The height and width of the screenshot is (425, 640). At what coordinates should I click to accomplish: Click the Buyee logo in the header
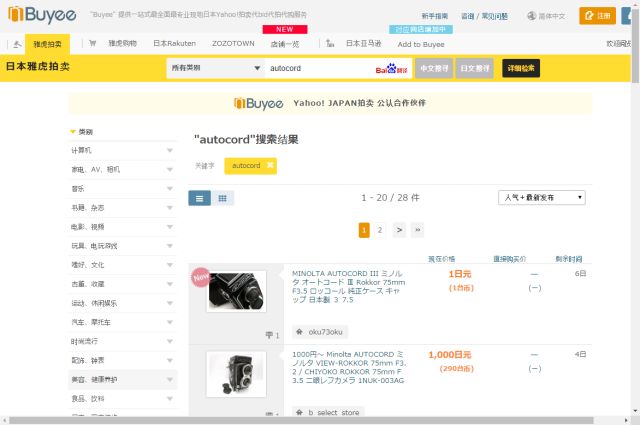[38, 16]
